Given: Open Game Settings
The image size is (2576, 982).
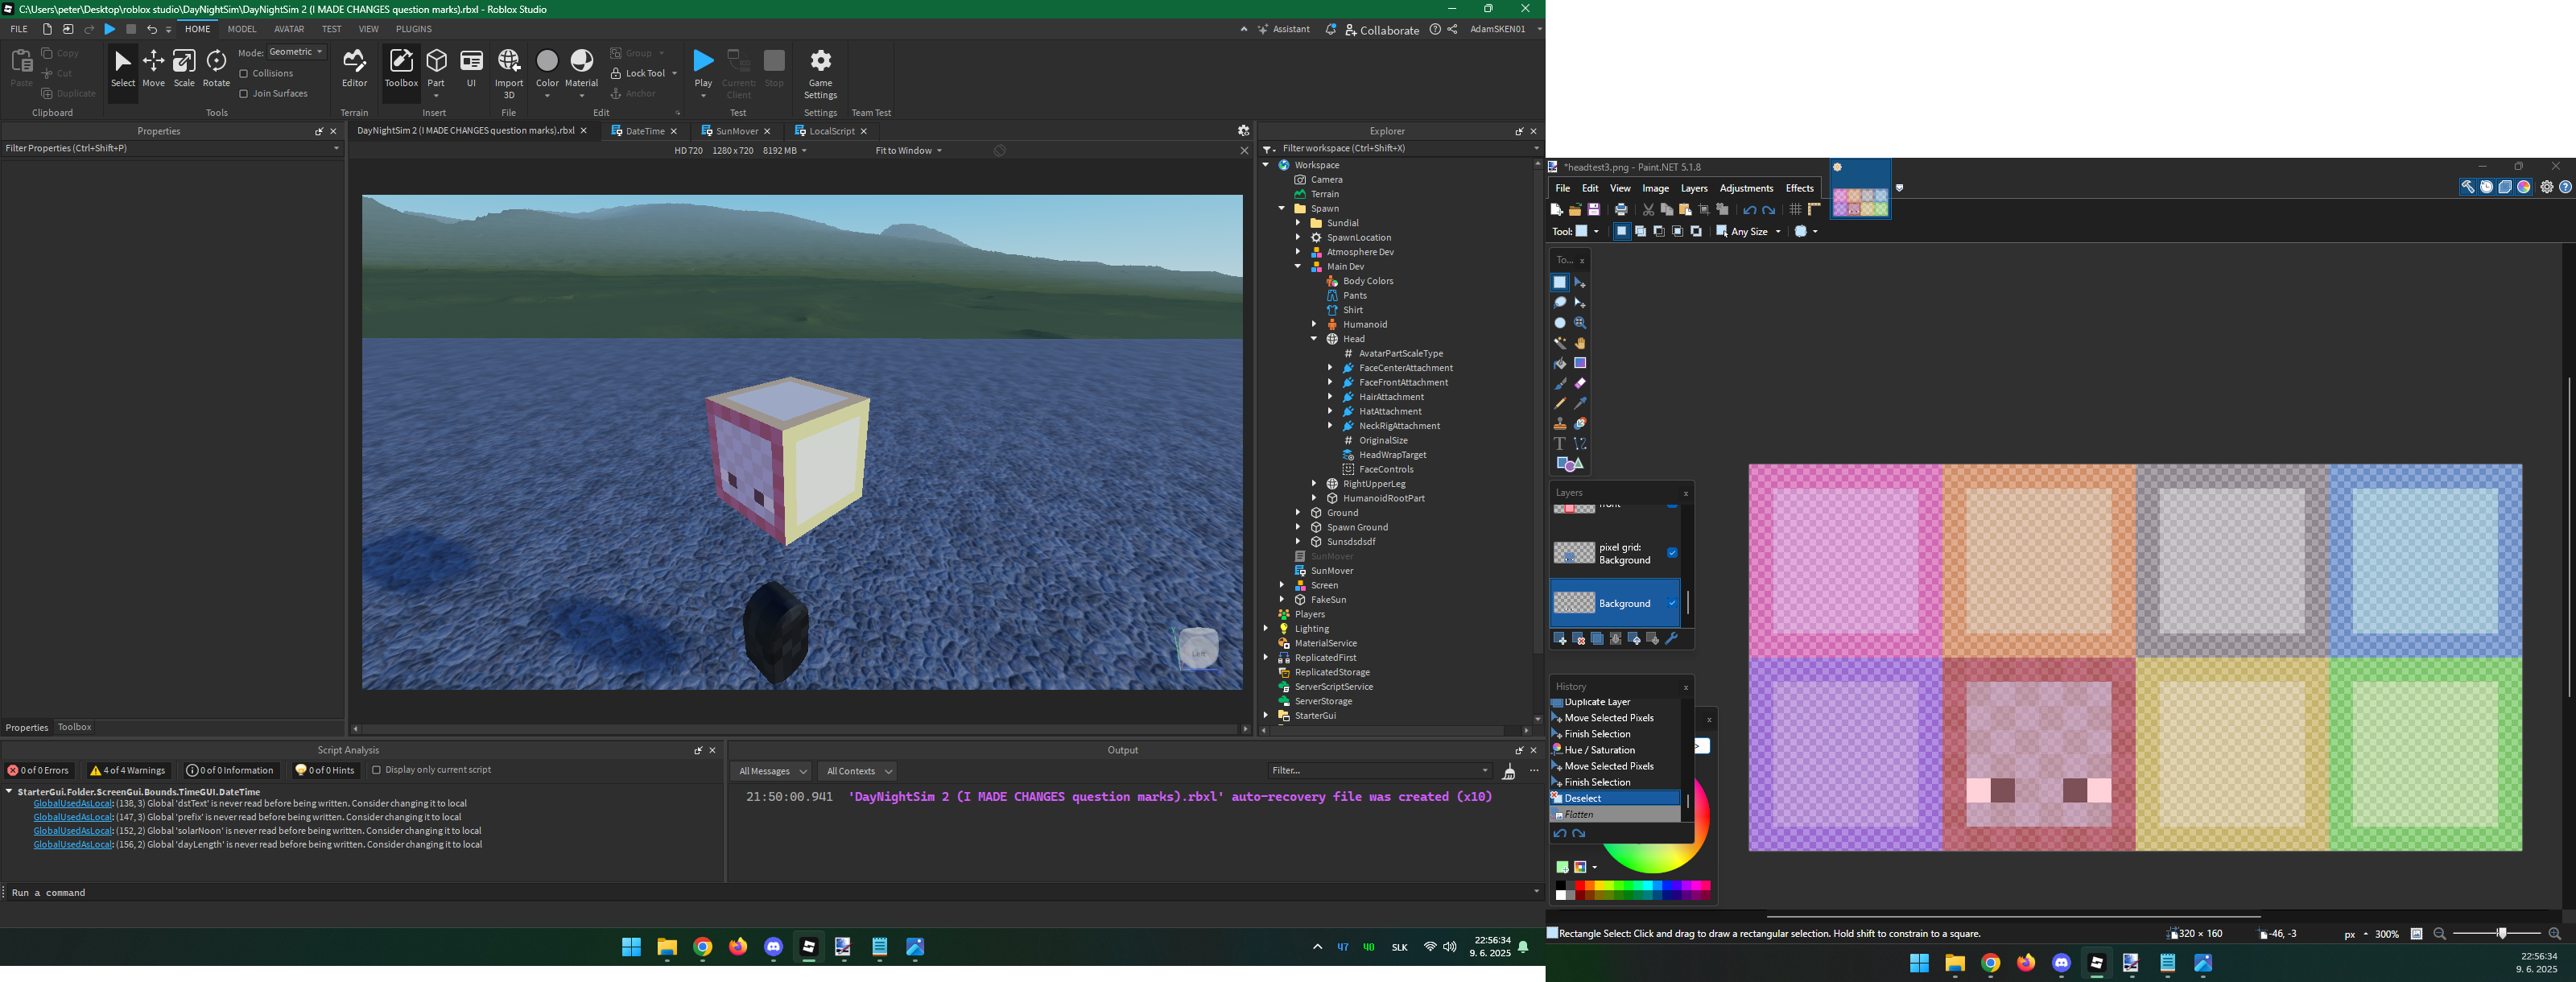Looking at the screenshot, I should [820, 69].
